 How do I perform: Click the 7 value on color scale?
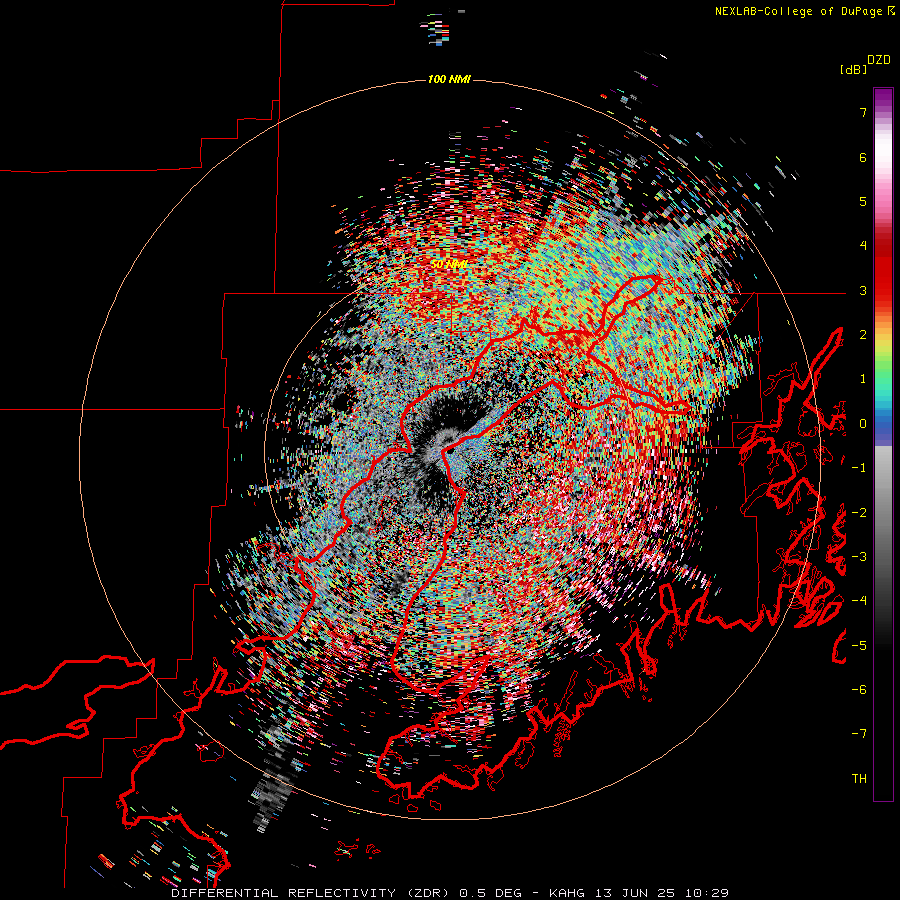863,112
